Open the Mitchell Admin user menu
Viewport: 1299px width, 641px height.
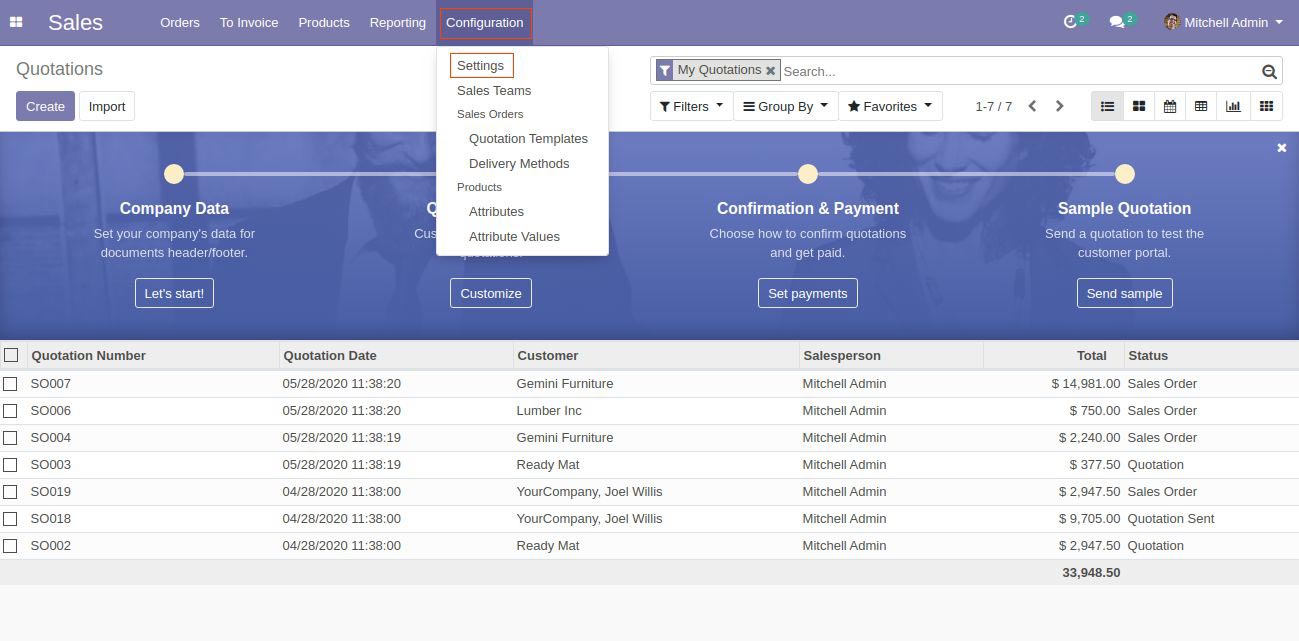[x=1223, y=22]
